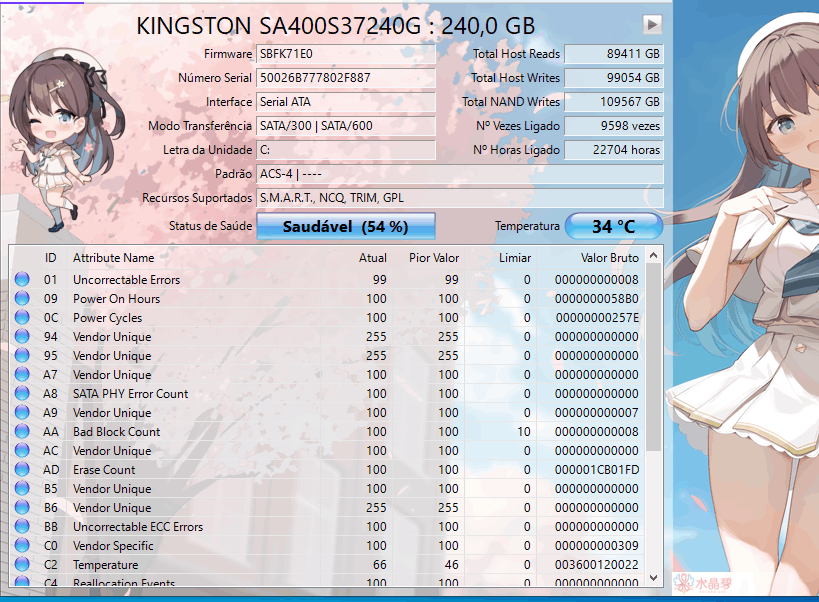The height and width of the screenshot is (602, 819).
Task: Select the SATA PHY Error Count attribute name
Action: click(131, 394)
